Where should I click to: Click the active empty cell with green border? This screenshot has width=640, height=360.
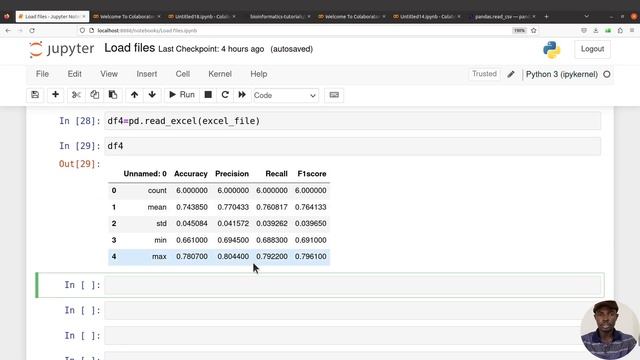(352, 285)
